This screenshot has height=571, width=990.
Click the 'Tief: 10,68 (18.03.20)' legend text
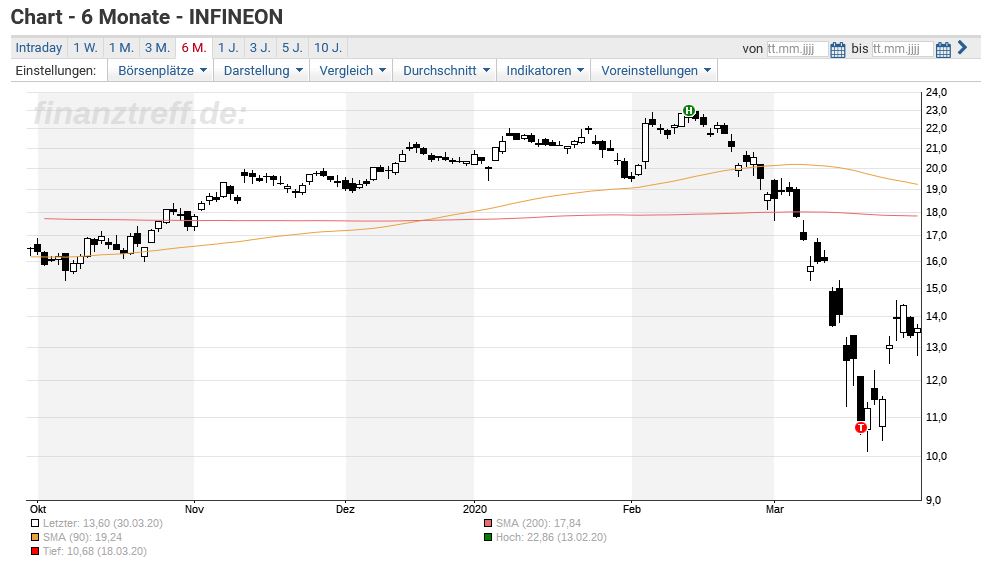tap(95, 551)
